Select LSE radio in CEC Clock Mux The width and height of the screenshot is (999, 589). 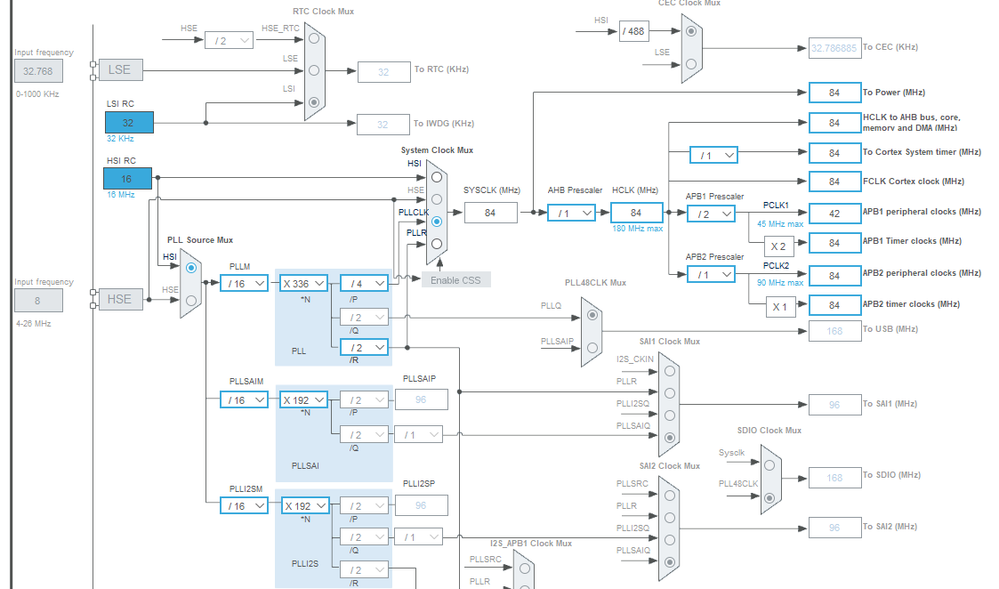click(691, 64)
